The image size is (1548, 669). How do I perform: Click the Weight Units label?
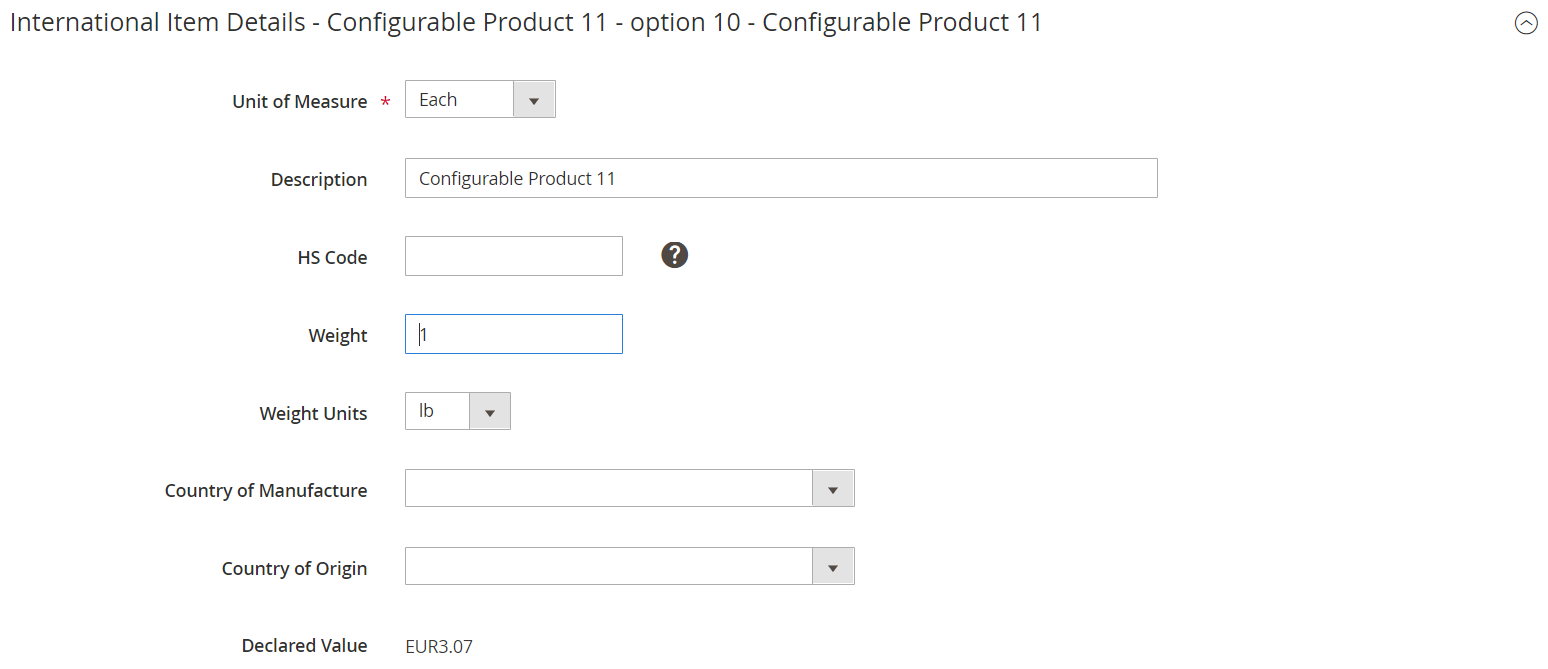coord(313,413)
